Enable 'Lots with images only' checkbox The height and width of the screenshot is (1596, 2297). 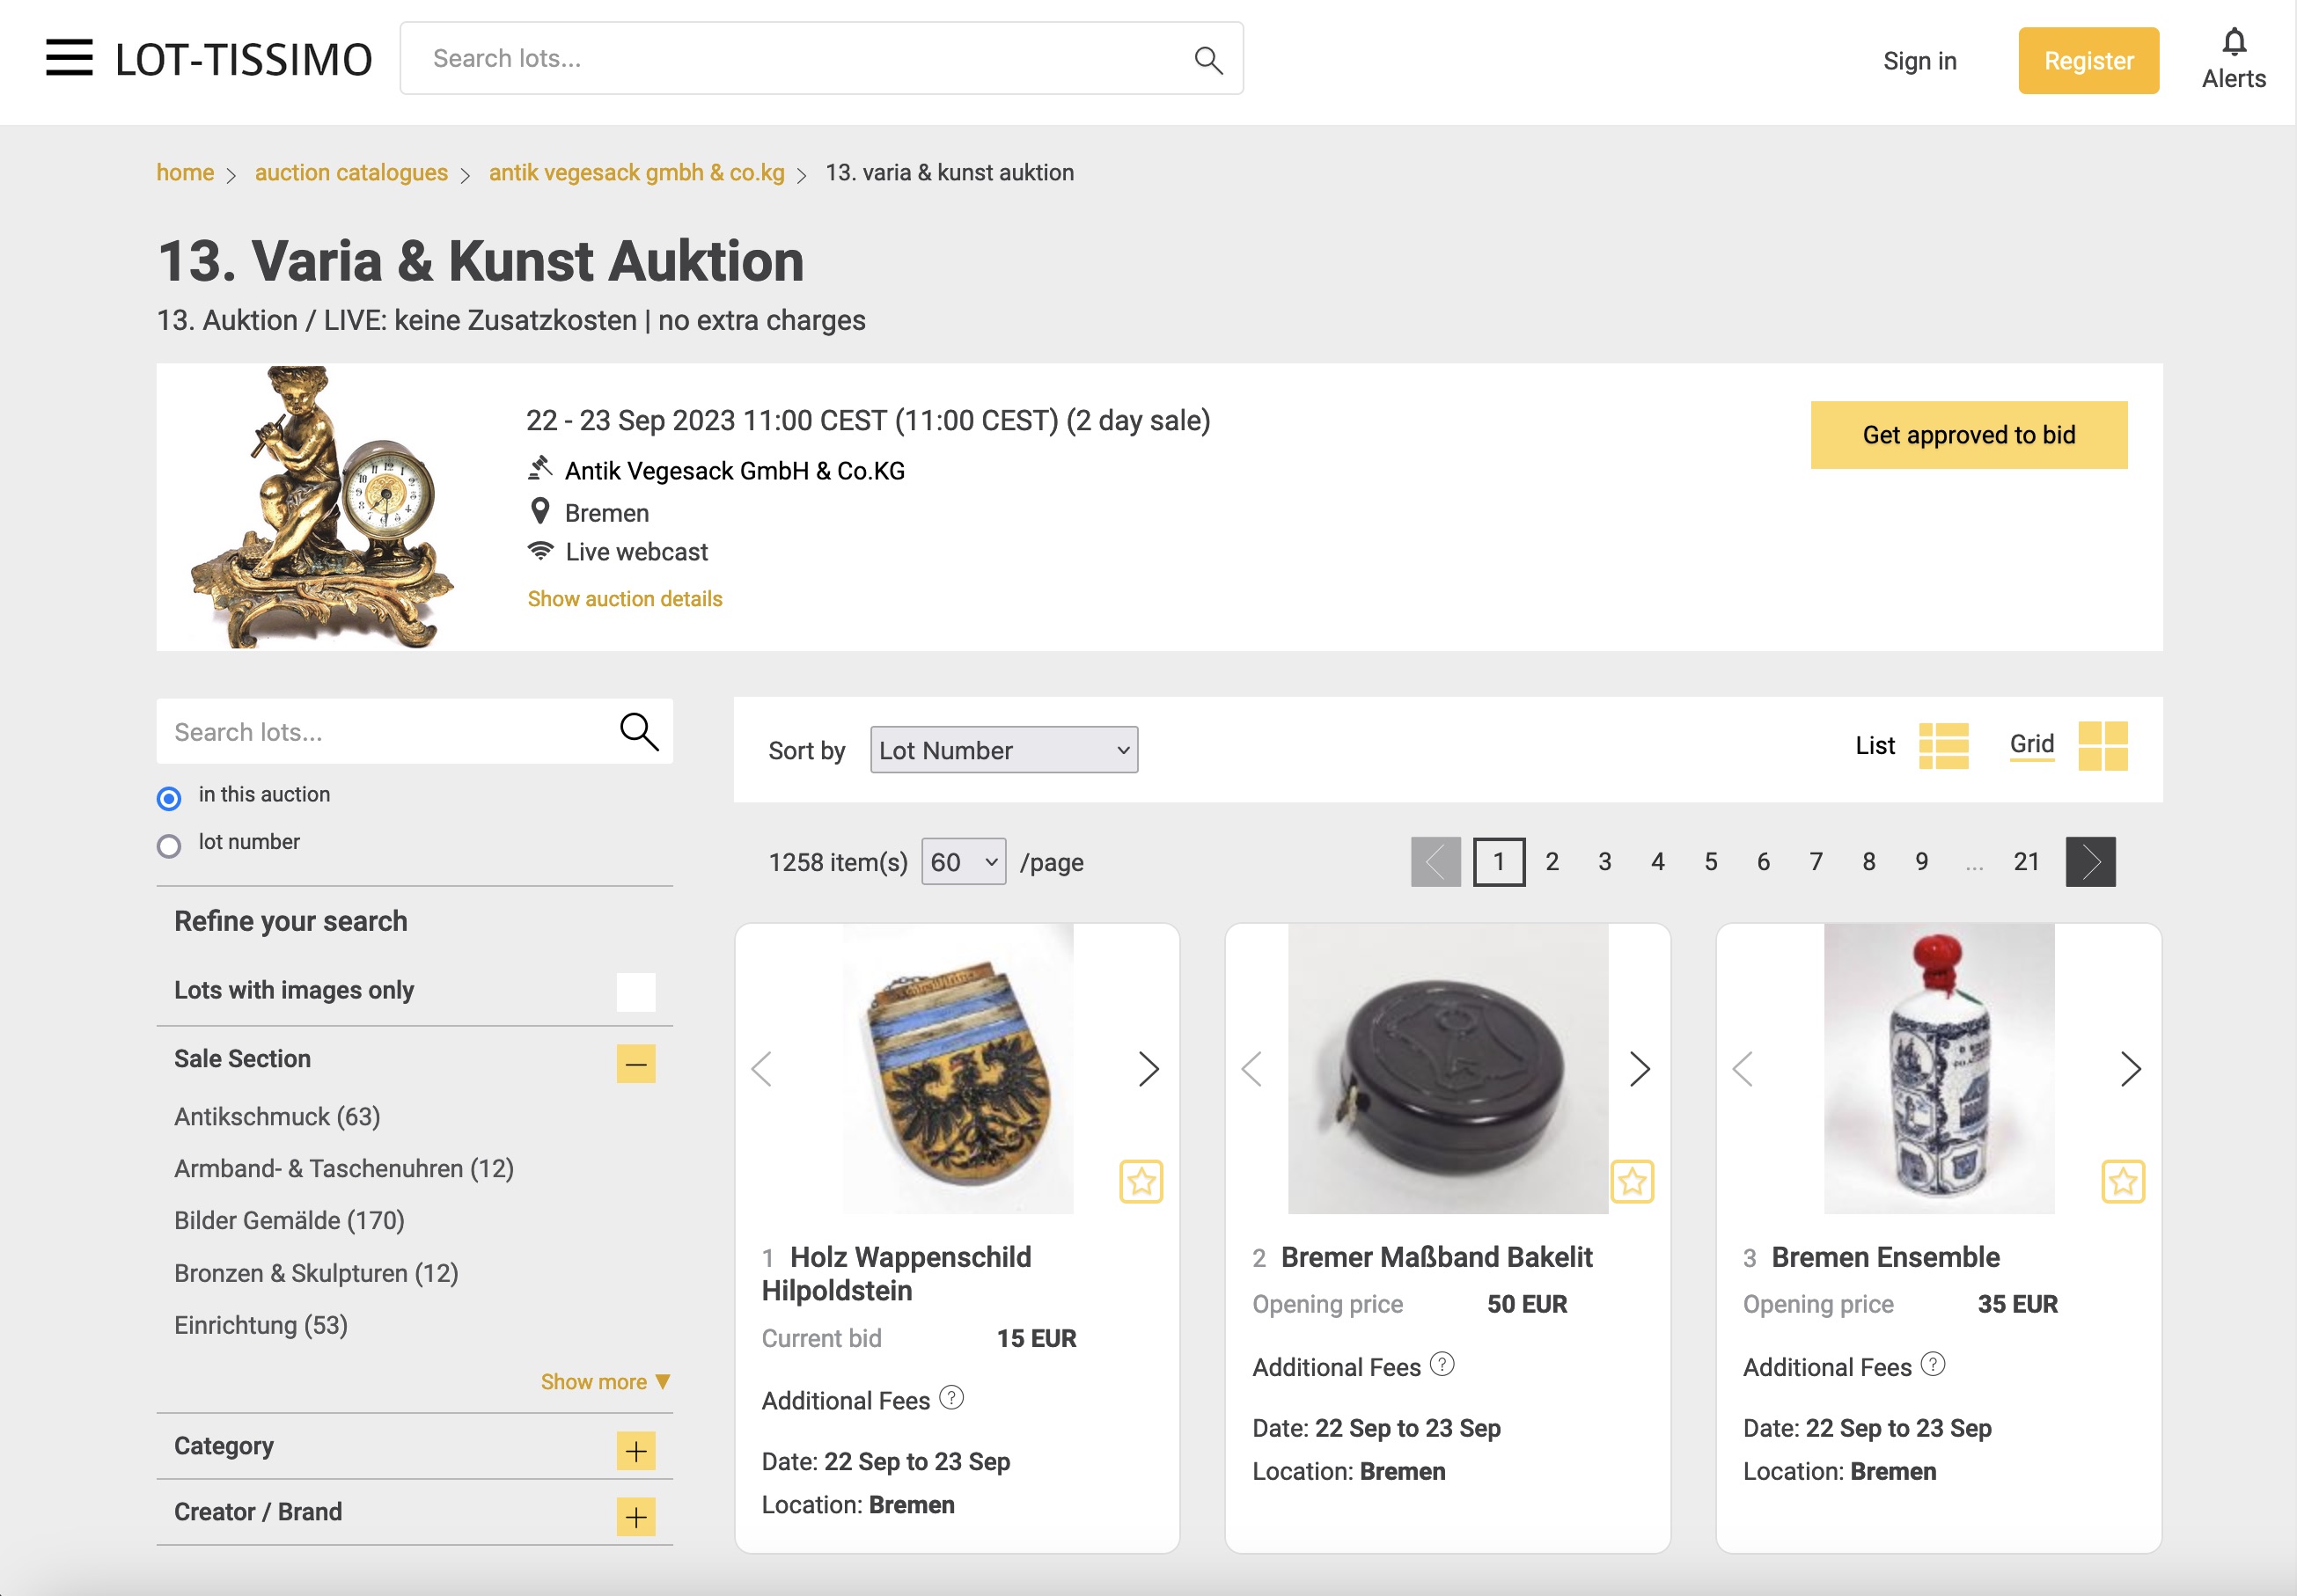[636, 991]
